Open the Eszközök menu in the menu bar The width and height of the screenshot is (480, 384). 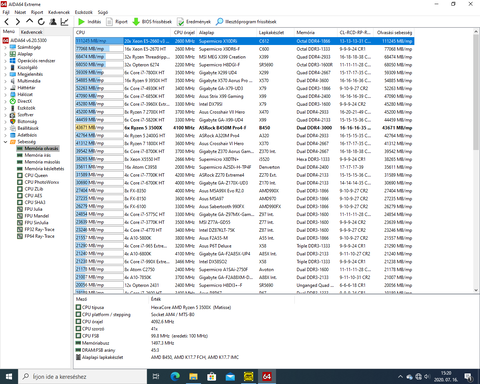click(x=83, y=12)
